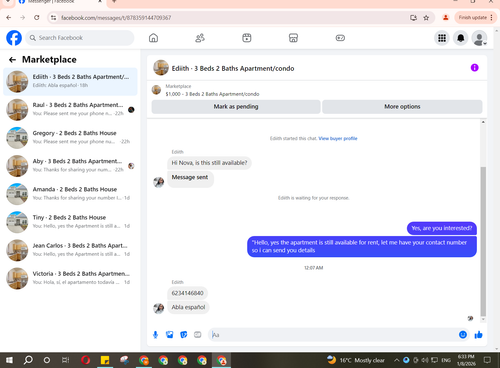Click the chat vertical scrollbar
This screenshot has width=500, height=368.
click(x=483, y=241)
